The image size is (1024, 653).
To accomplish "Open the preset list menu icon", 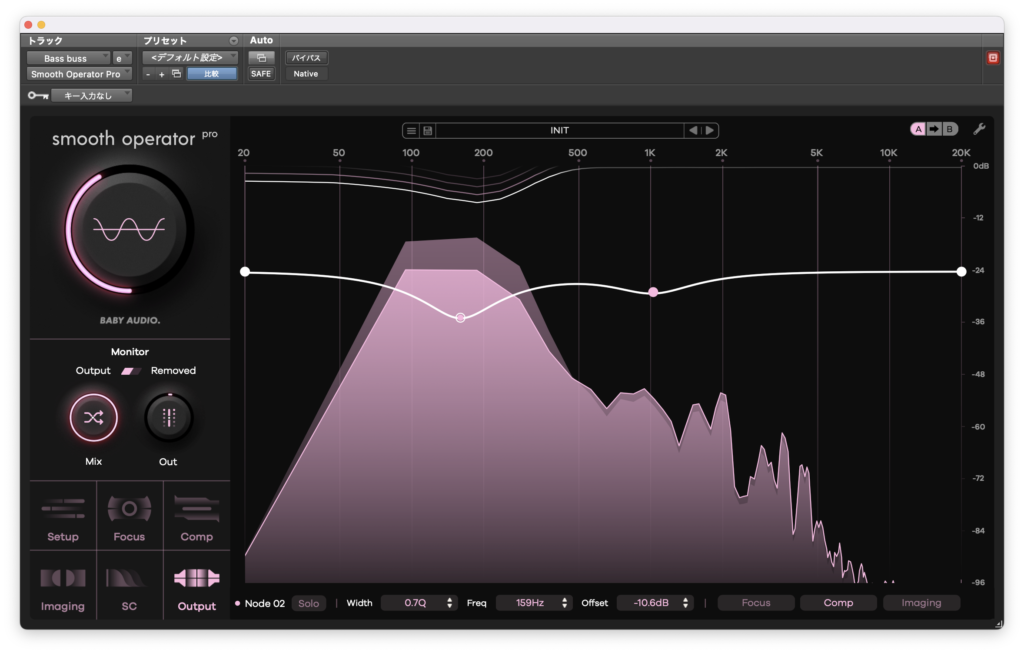I will pos(411,131).
